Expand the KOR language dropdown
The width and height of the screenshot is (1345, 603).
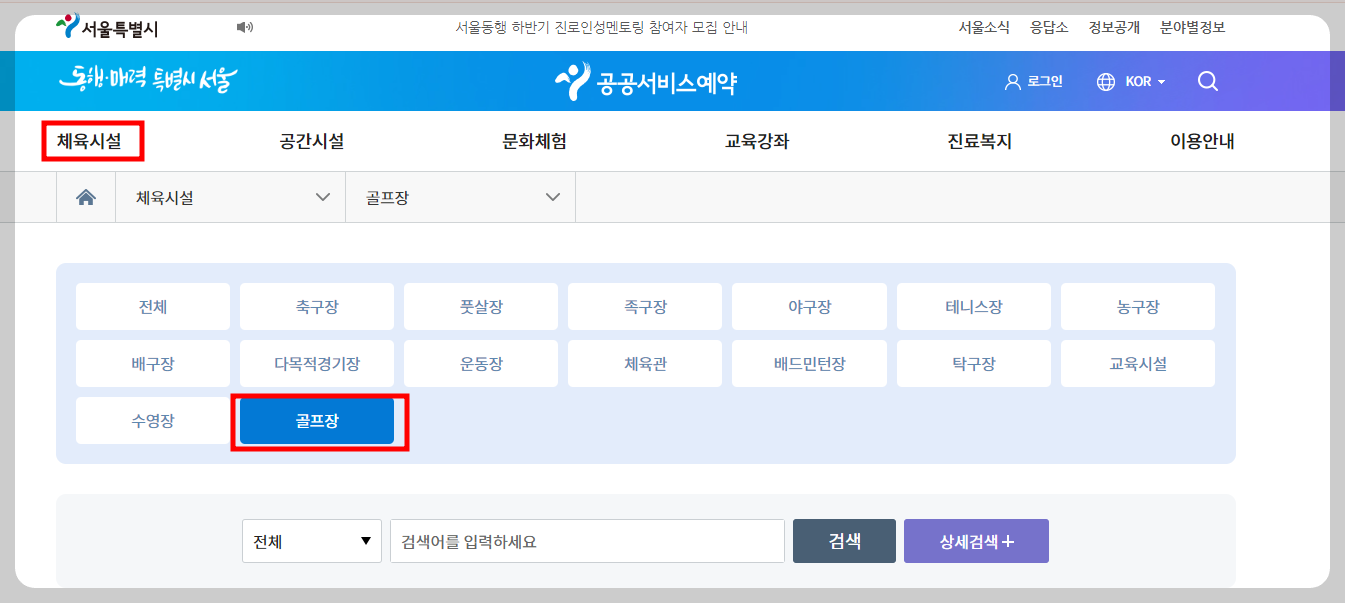(1138, 82)
